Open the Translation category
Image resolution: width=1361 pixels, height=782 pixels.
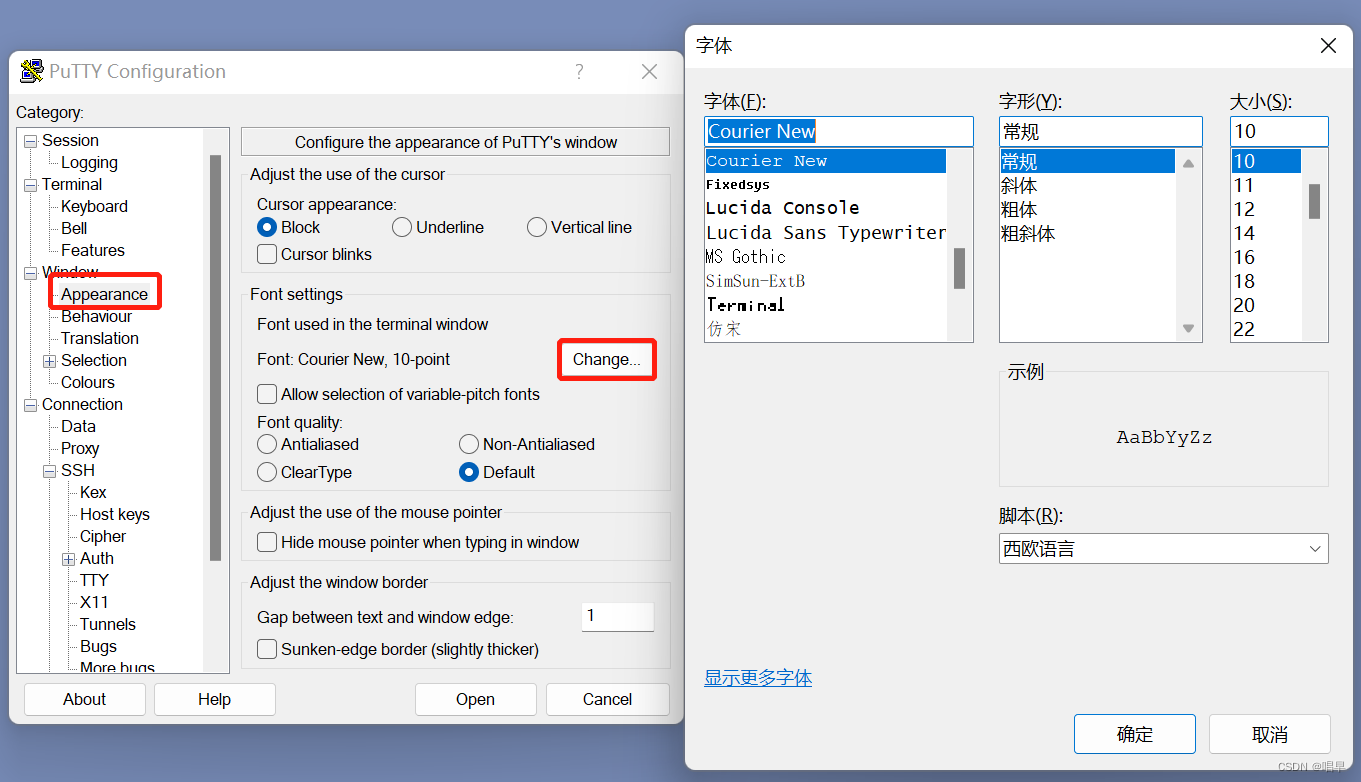coord(100,338)
